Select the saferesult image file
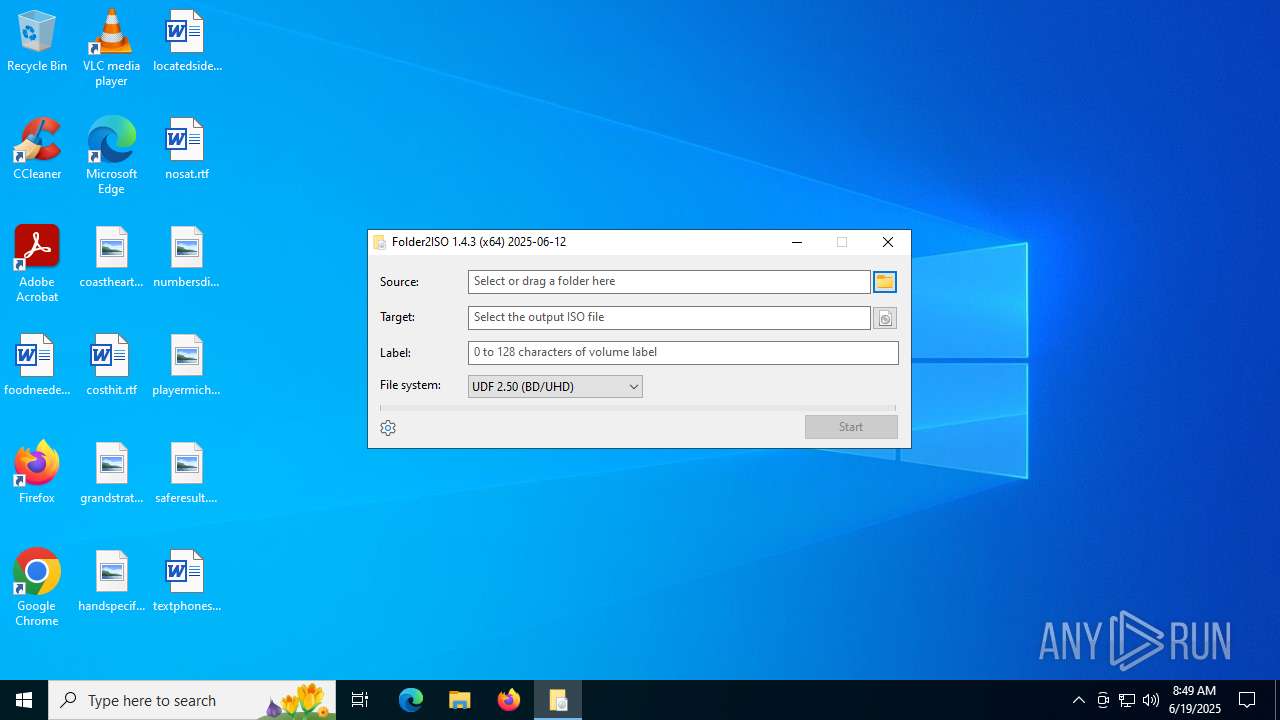 coord(187,474)
